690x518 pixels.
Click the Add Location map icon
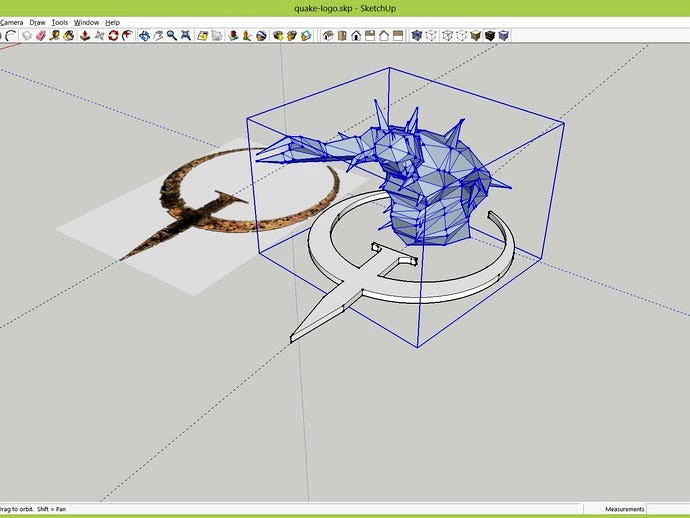[202, 36]
